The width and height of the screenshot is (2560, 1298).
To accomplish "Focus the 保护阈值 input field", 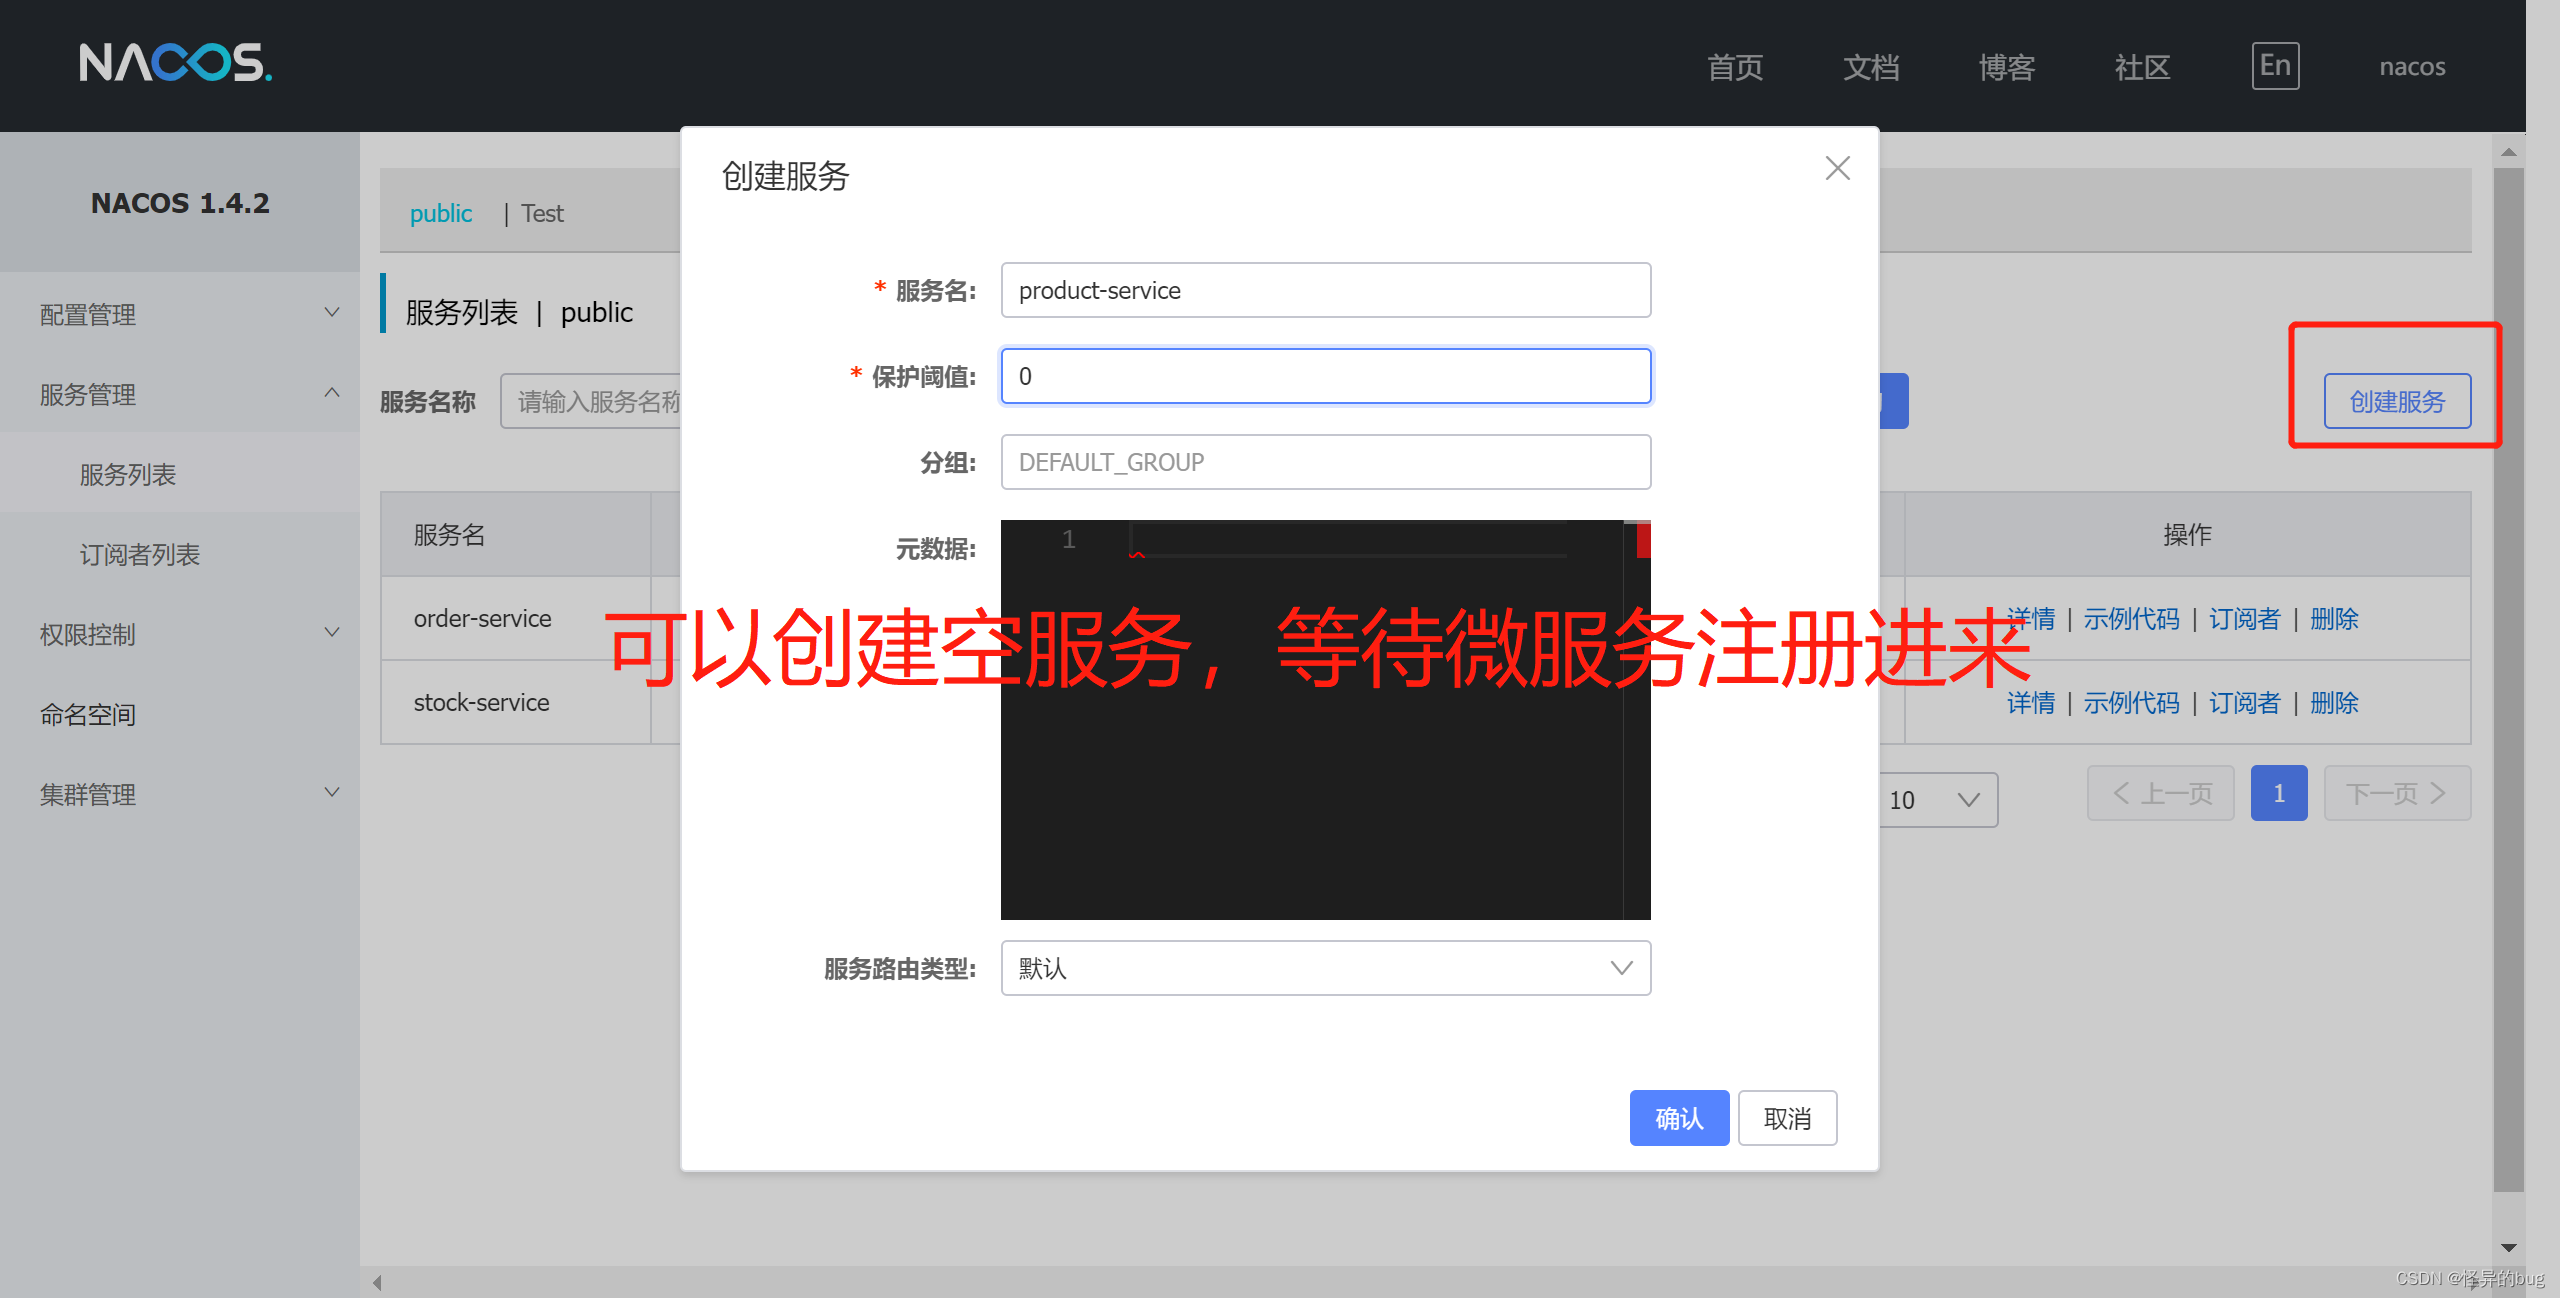I will 1326,376.
